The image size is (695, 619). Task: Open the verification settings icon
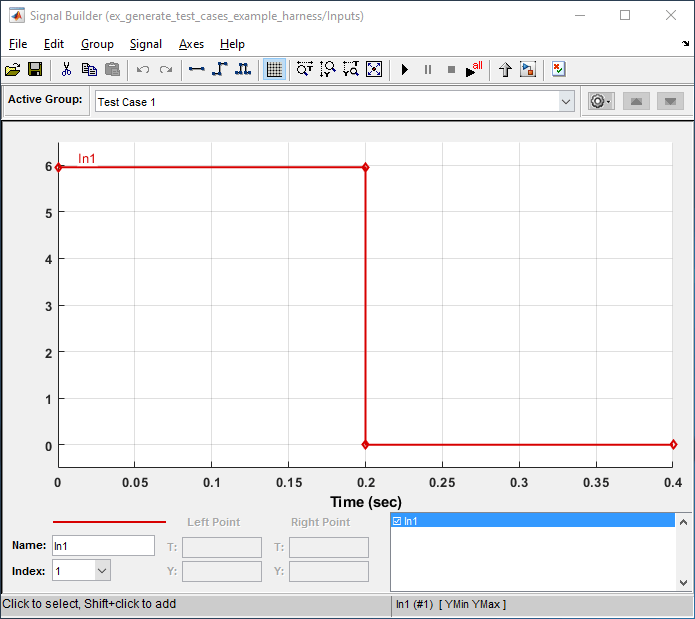(558, 69)
